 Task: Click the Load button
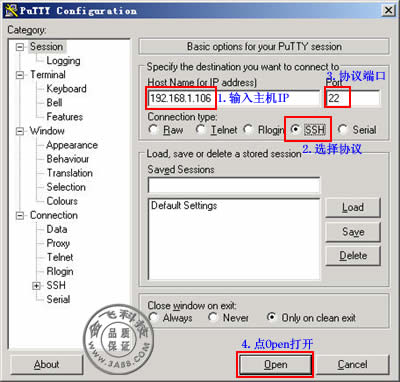pos(353,207)
